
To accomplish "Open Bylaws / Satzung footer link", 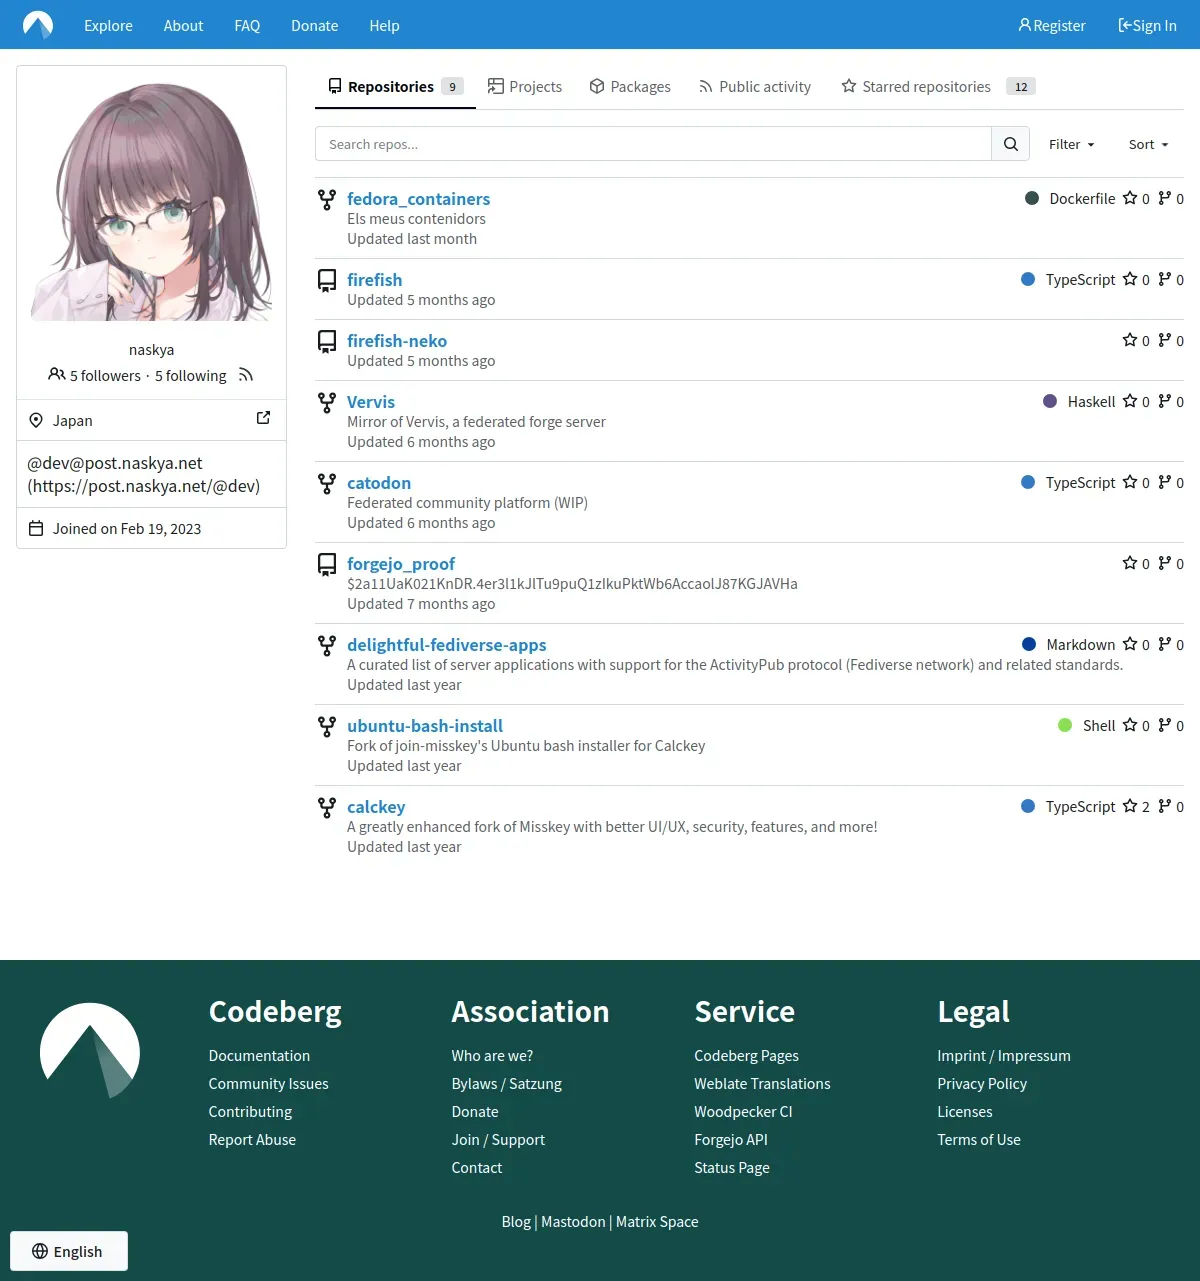I will click(x=506, y=1083).
